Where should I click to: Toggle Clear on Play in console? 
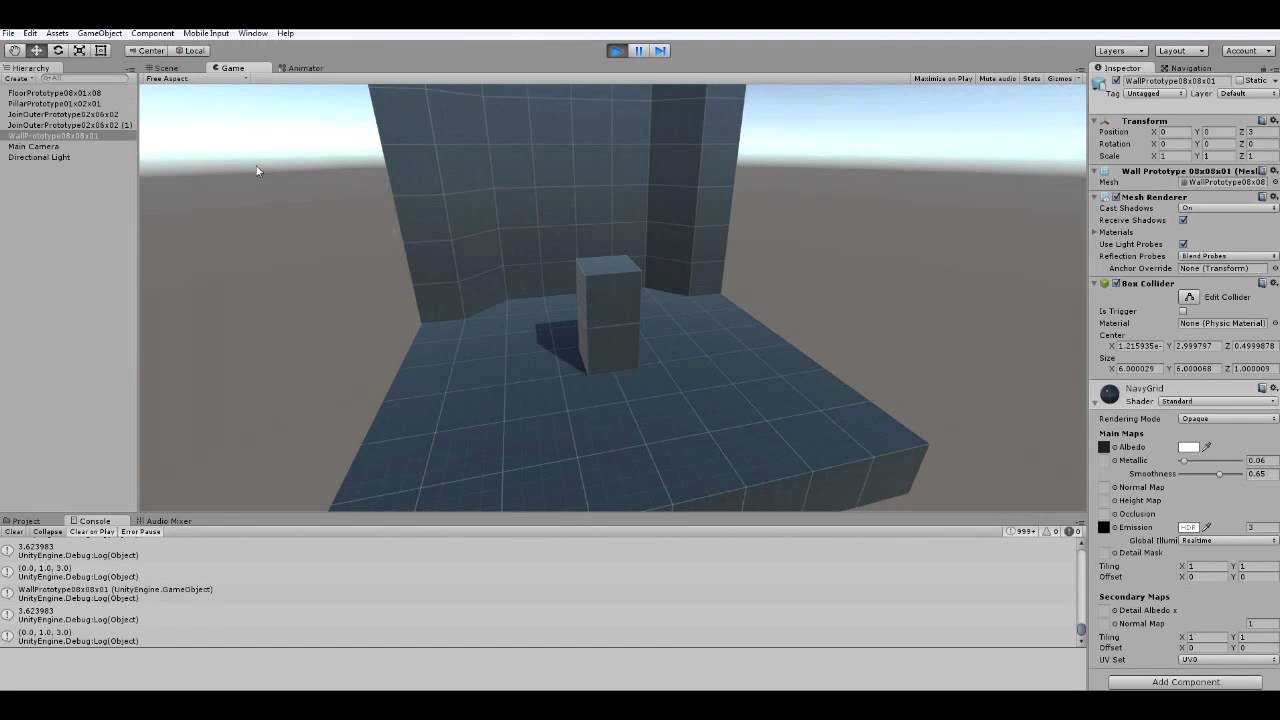[x=92, y=532]
